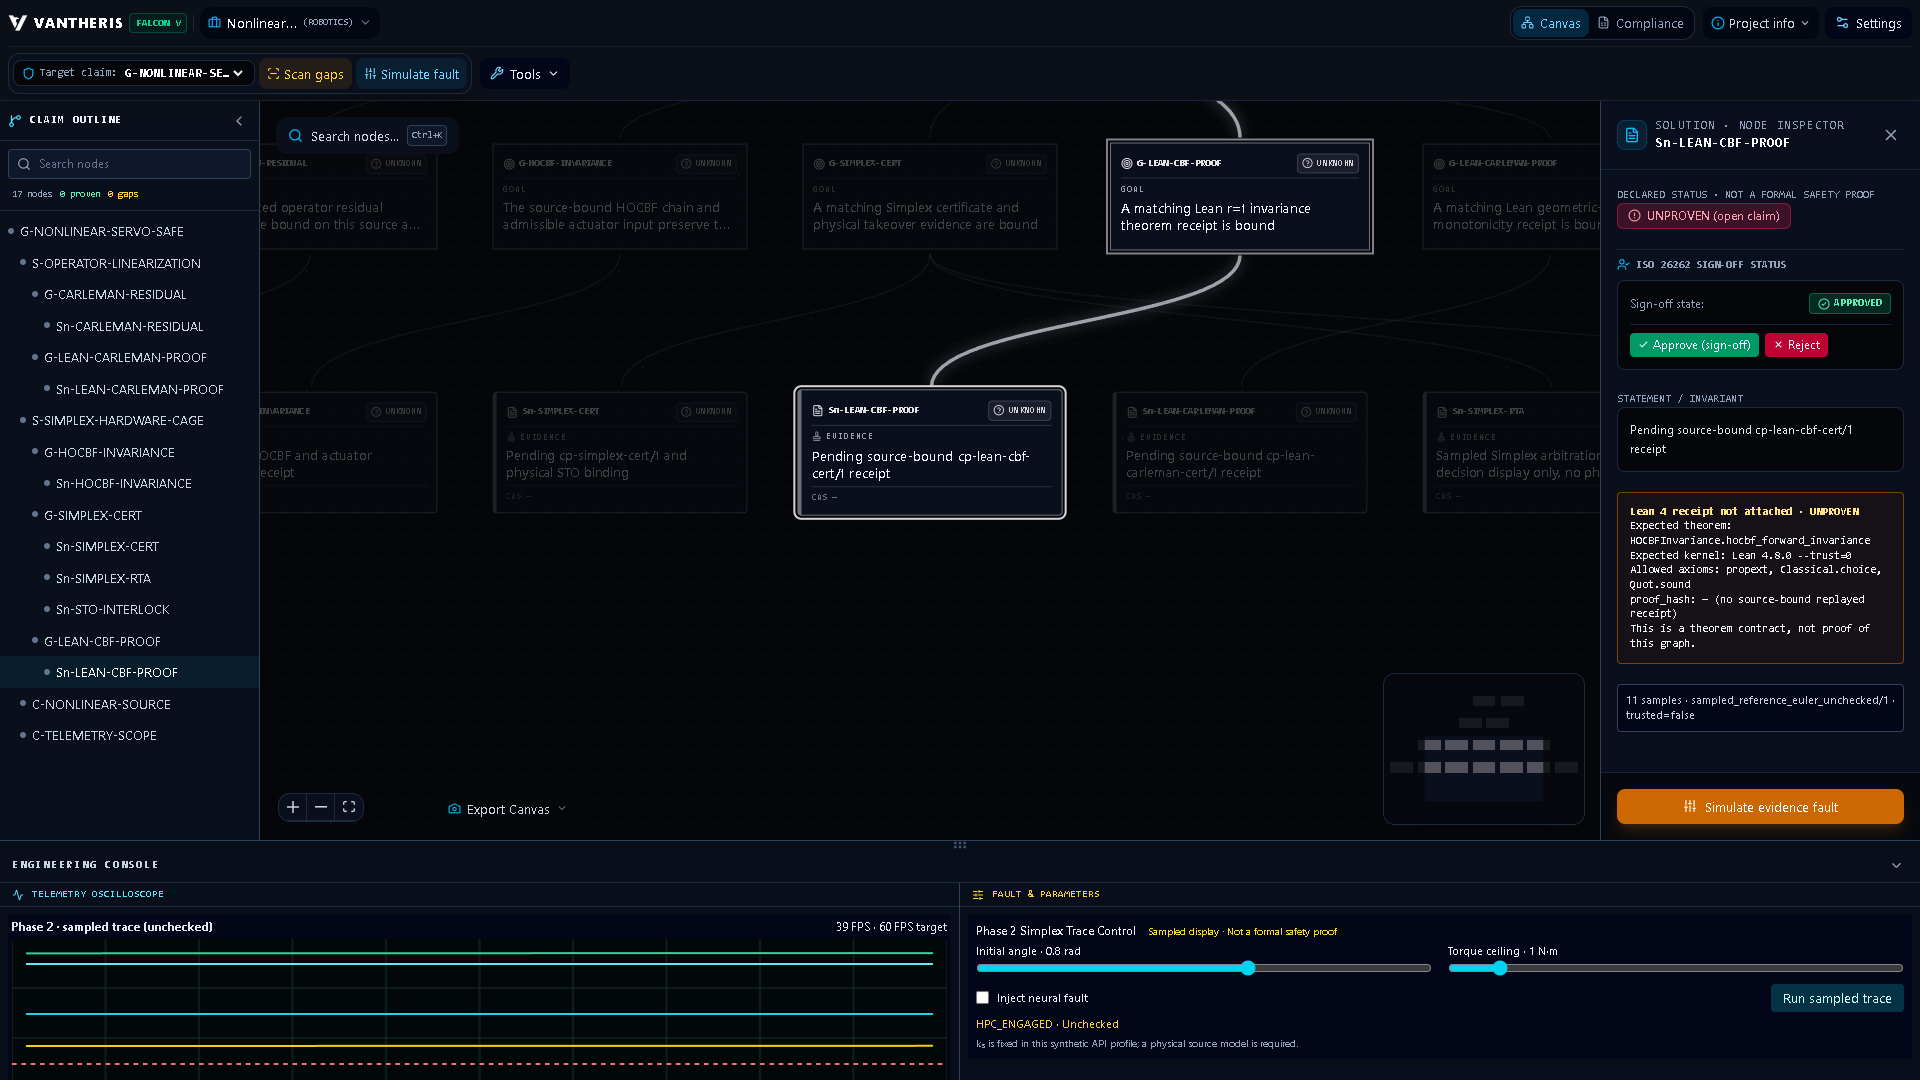The height and width of the screenshot is (1080, 1920).
Task: Click the ISO 26262 sign-off person icon
Action: tap(1623, 265)
